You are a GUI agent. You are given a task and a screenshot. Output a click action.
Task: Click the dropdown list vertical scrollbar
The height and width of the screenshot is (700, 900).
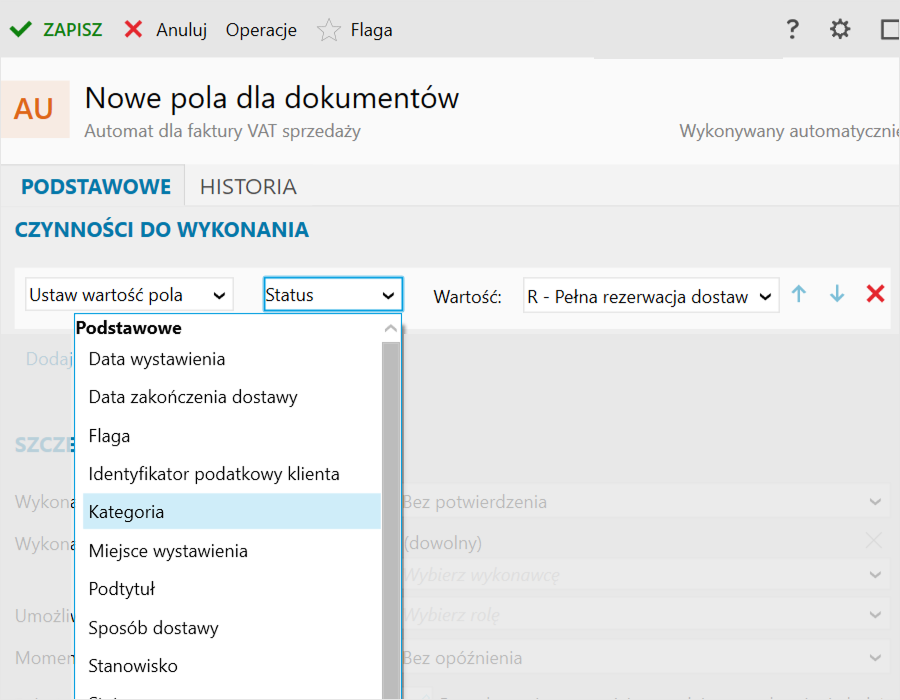tap(391, 500)
